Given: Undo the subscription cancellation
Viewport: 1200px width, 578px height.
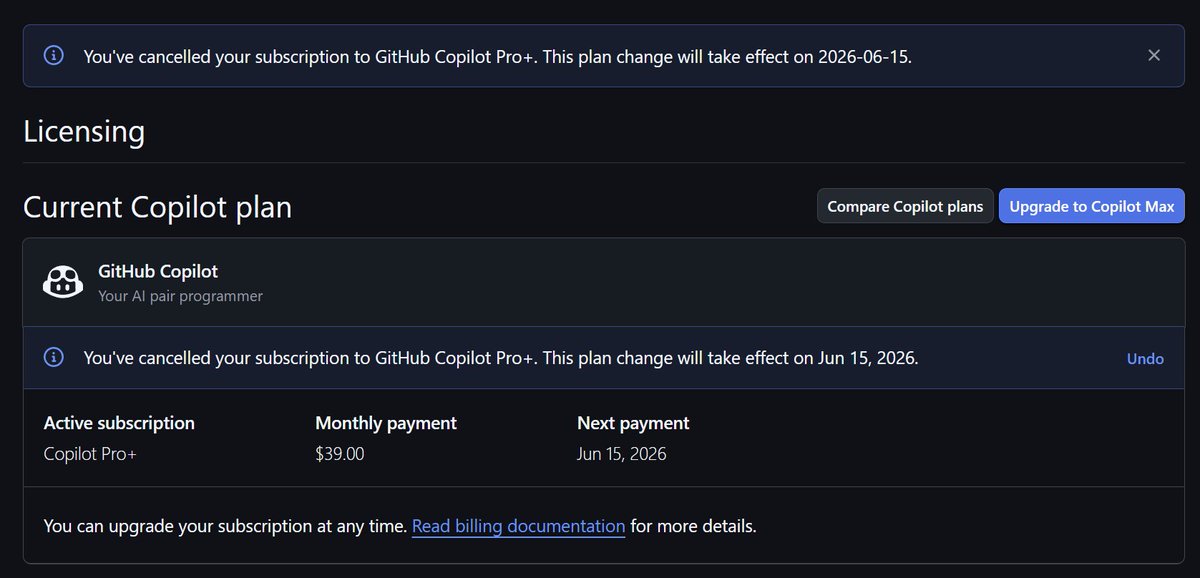Looking at the screenshot, I should pyautogui.click(x=1145, y=358).
